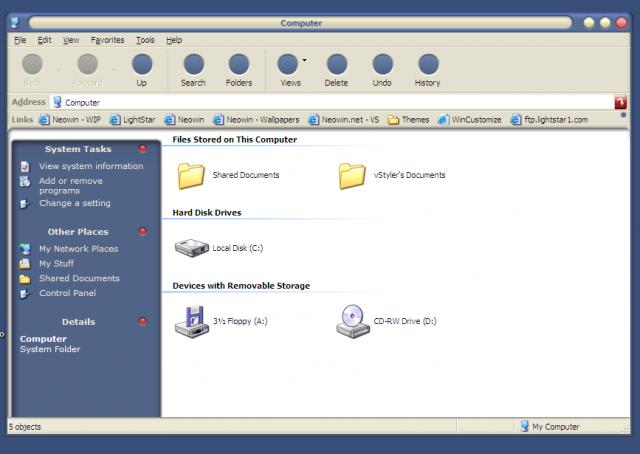Open the ftp.lightstar1.com link
The image size is (640, 454).
tap(549, 120)
